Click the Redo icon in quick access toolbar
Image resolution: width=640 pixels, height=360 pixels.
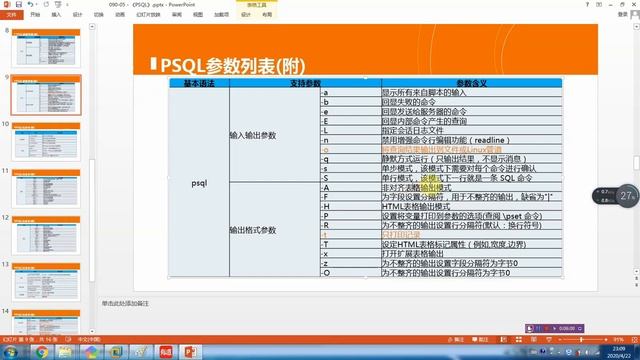(x=46, y=4)
